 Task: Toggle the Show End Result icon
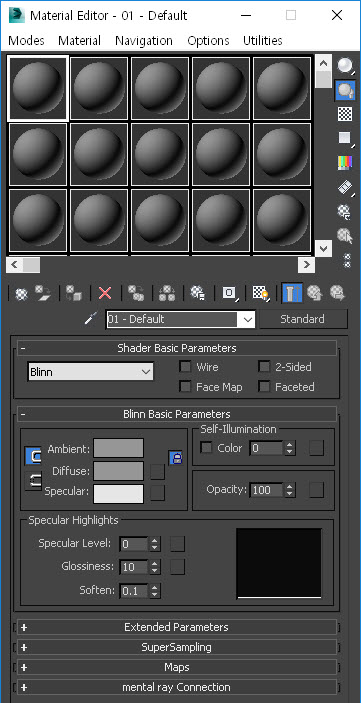click(x=292, y=293)
